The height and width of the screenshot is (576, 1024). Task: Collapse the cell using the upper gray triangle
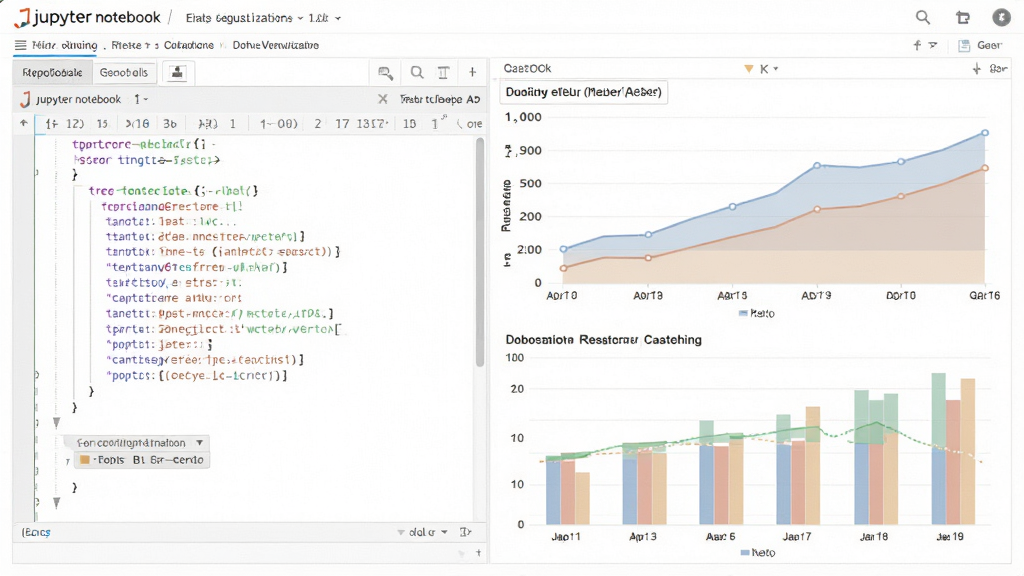pyautogui.click(x=57, y=423)
